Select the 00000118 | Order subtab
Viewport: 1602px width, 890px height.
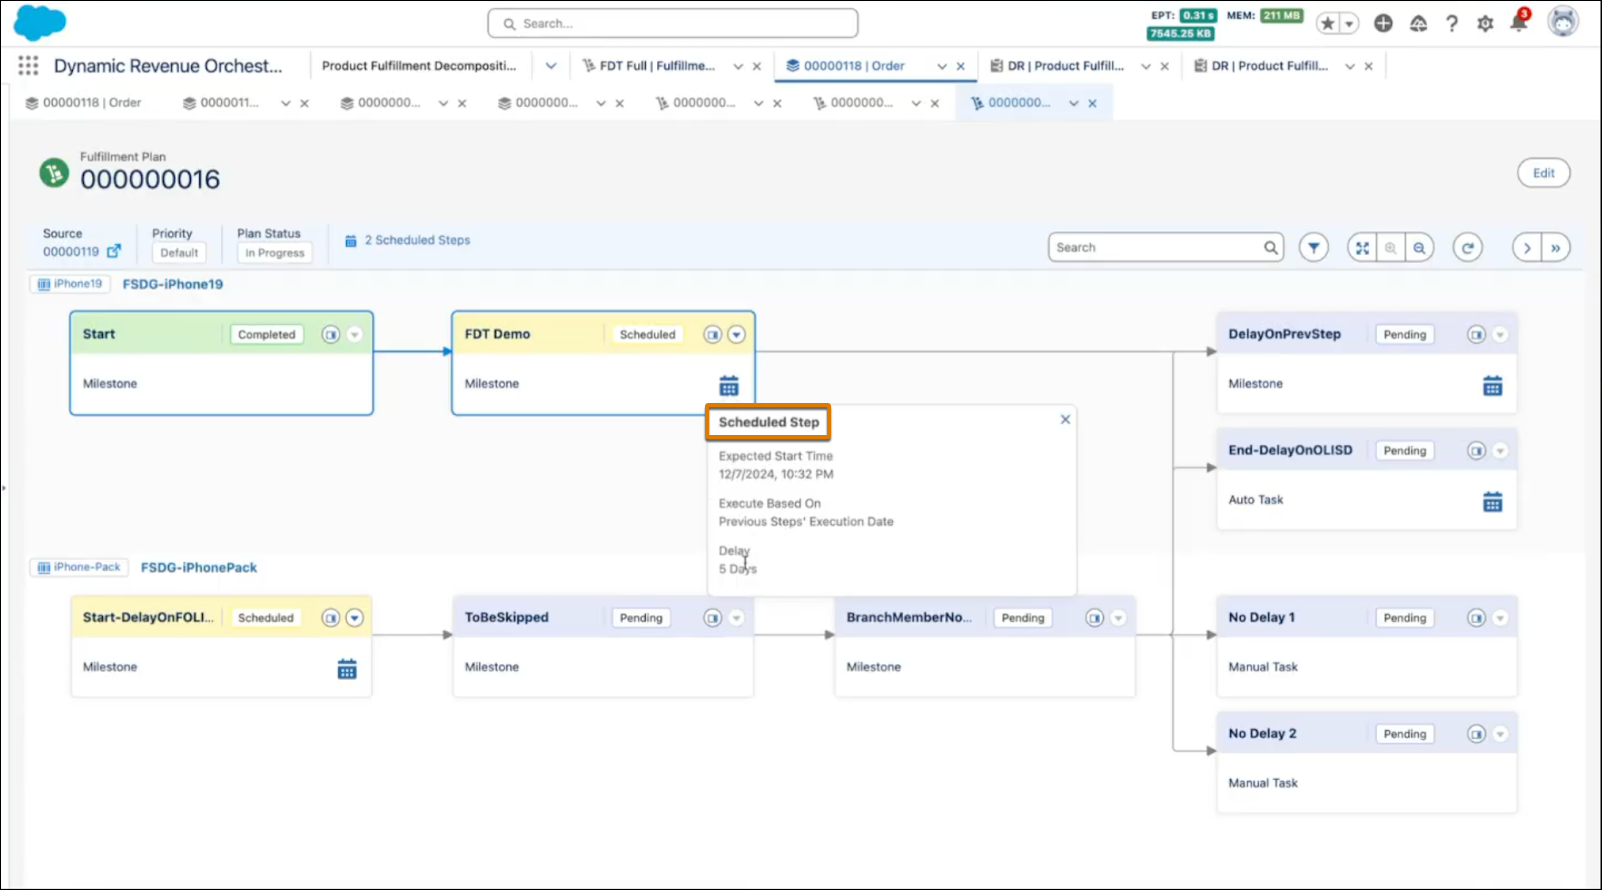(x=83, y=103)
